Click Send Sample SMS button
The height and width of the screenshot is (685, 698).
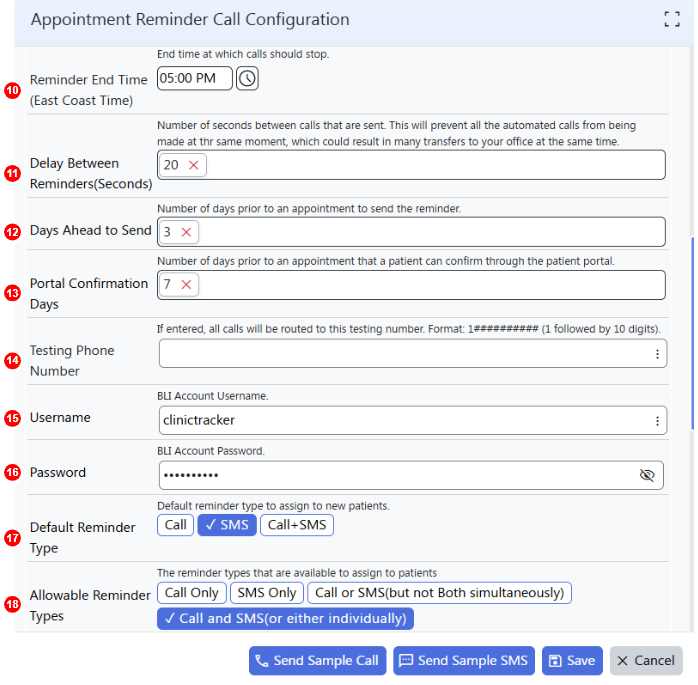[x=464, y=661]
